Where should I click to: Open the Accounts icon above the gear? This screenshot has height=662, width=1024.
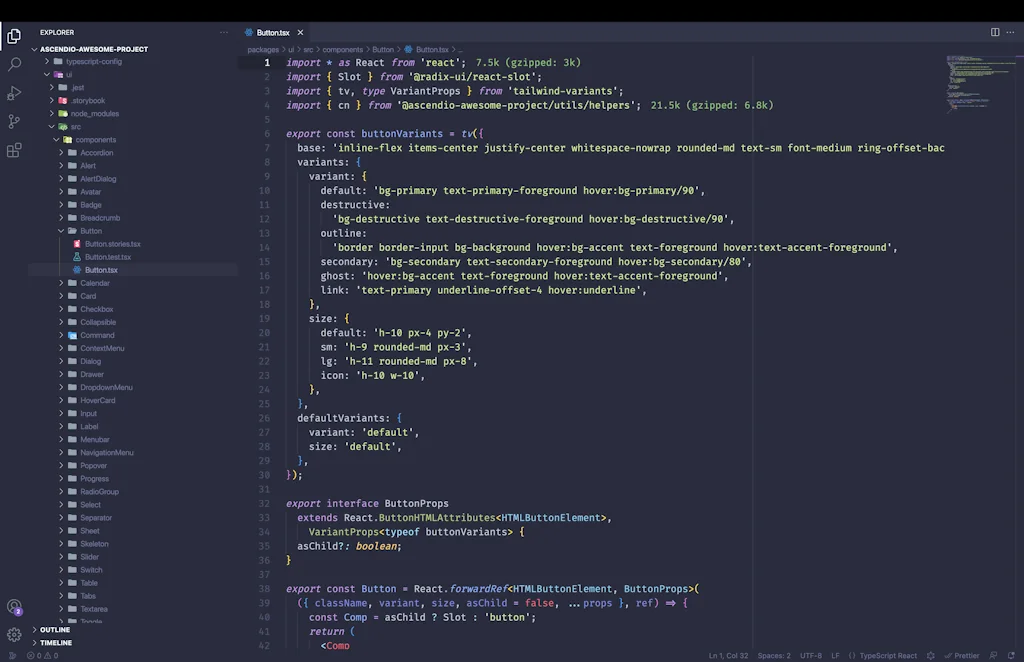[x=13, y=603]
